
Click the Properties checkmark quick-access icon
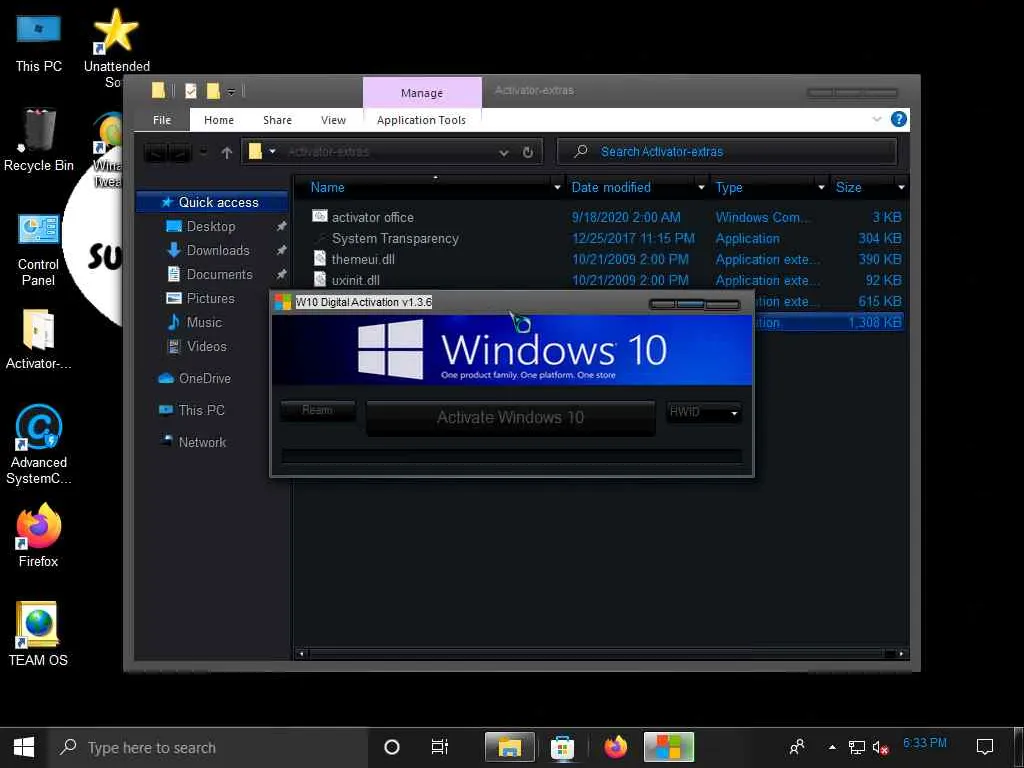[x=191, y=91]
